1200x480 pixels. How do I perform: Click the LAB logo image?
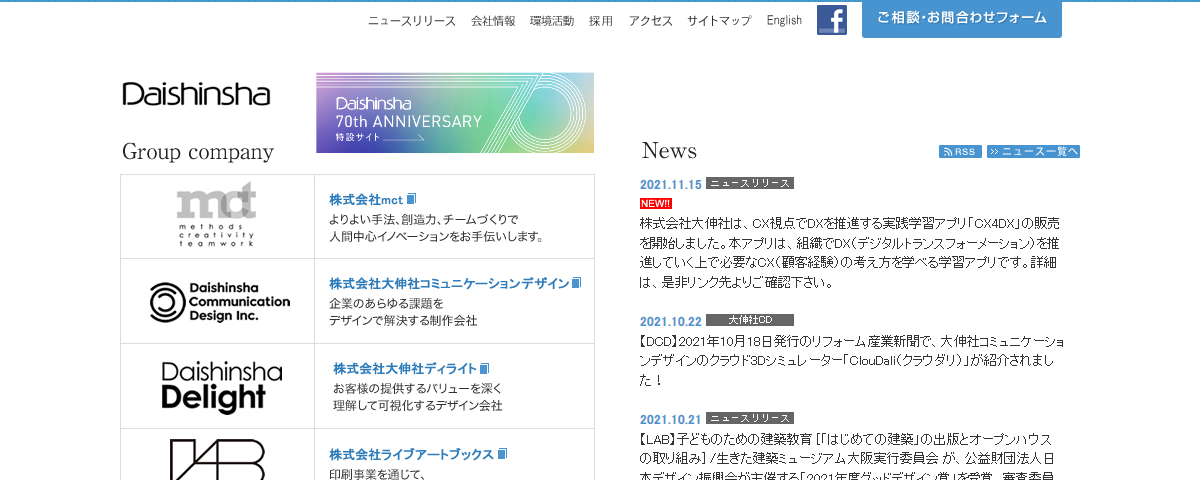(x=217, y=458)
